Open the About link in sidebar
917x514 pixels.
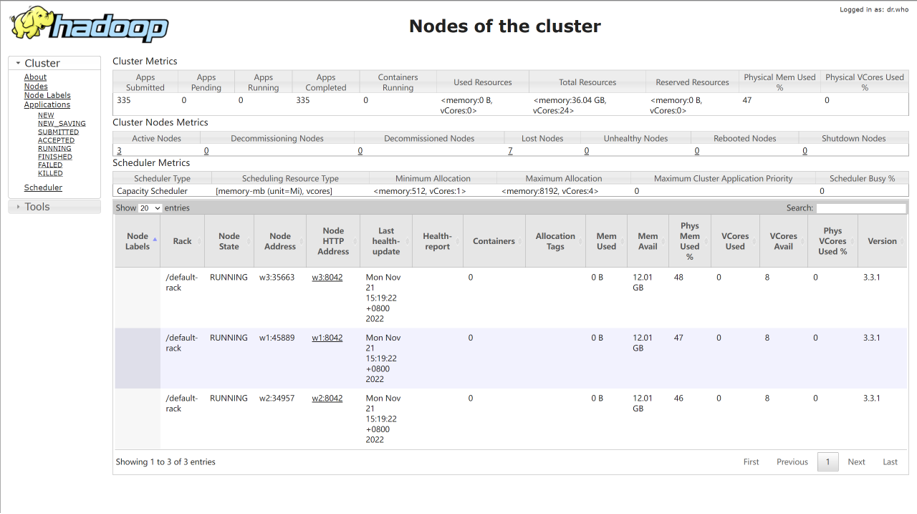click(x=35, y=77)
